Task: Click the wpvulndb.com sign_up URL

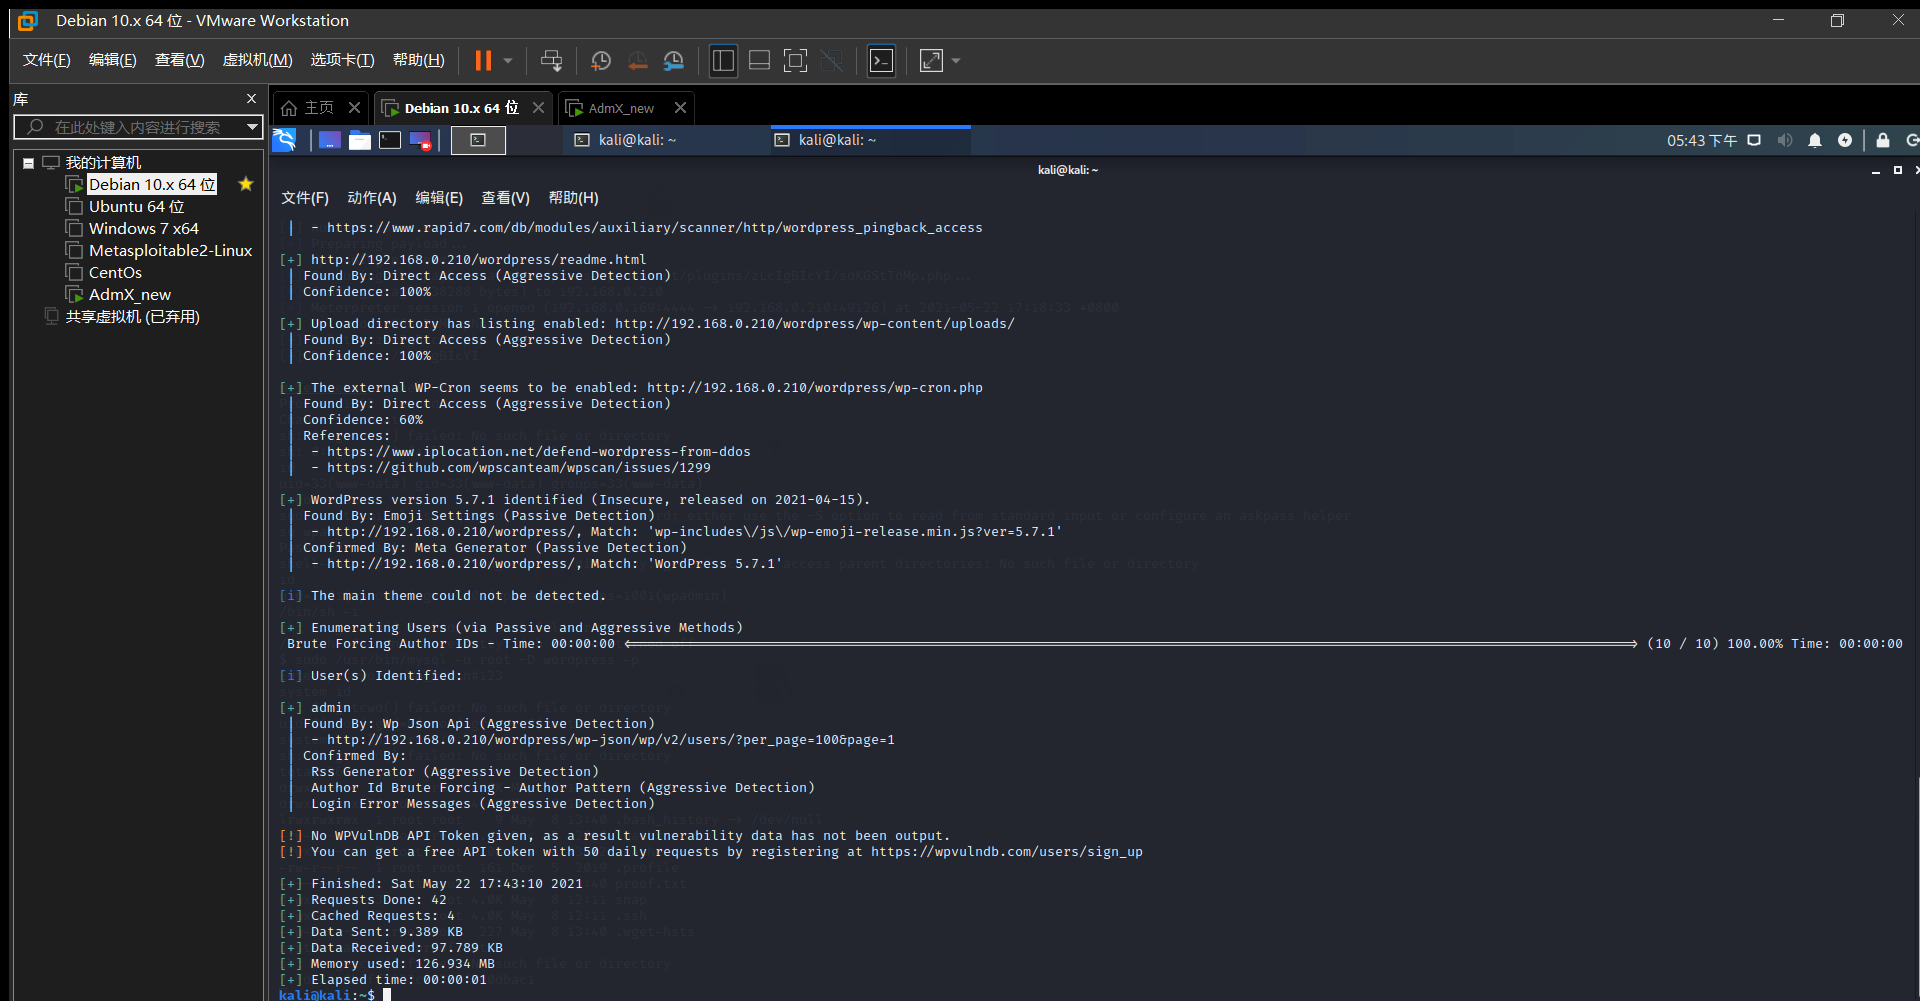Action: (x=1006, y=852)
